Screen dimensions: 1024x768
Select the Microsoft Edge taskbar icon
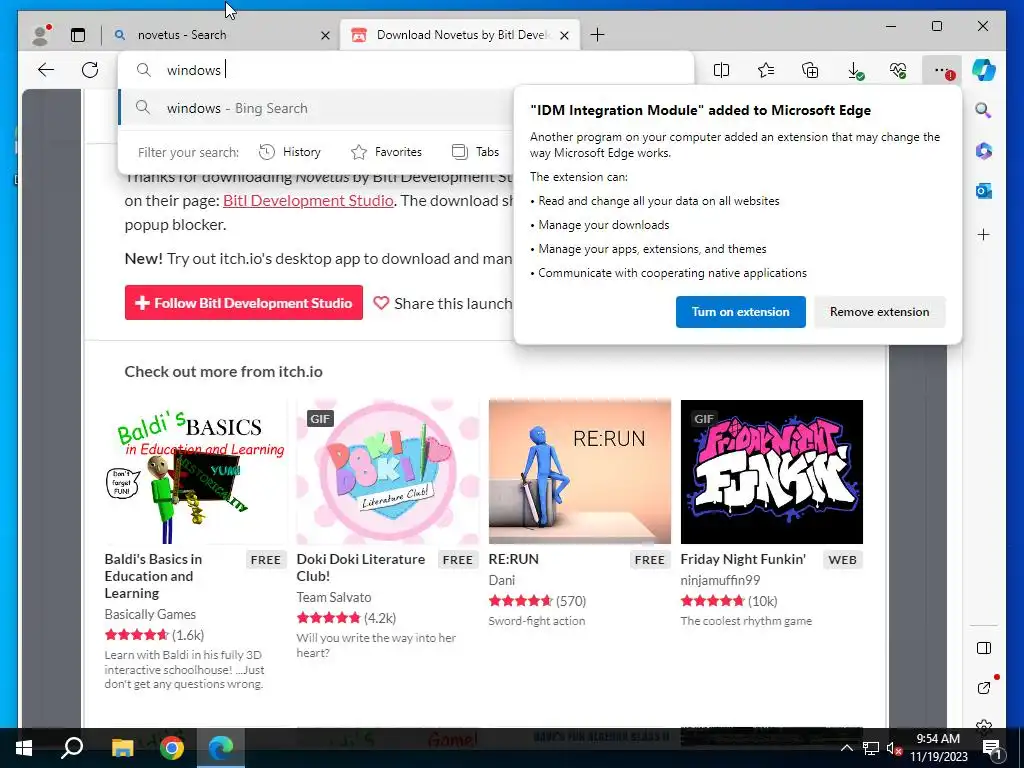pos(221,748)
